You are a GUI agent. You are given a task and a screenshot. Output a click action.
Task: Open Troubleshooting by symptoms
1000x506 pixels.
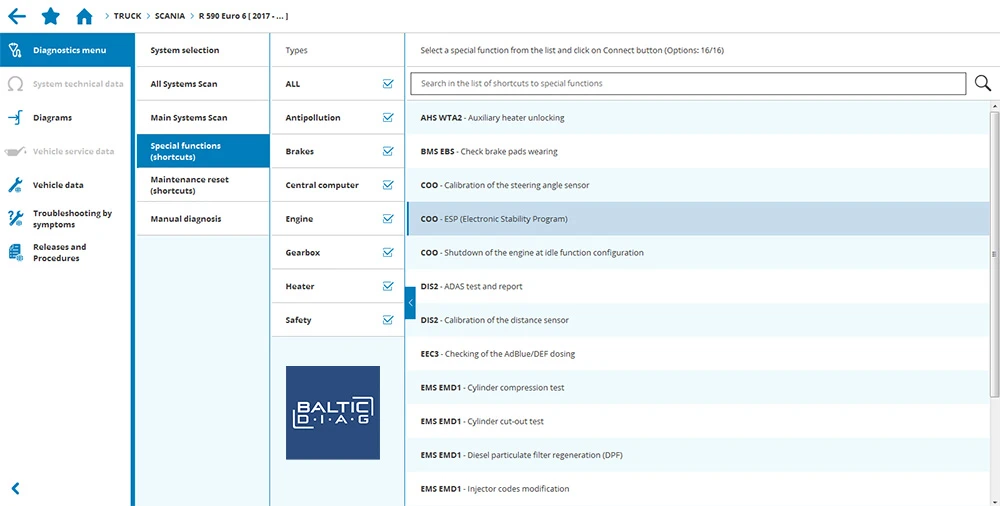68,219
